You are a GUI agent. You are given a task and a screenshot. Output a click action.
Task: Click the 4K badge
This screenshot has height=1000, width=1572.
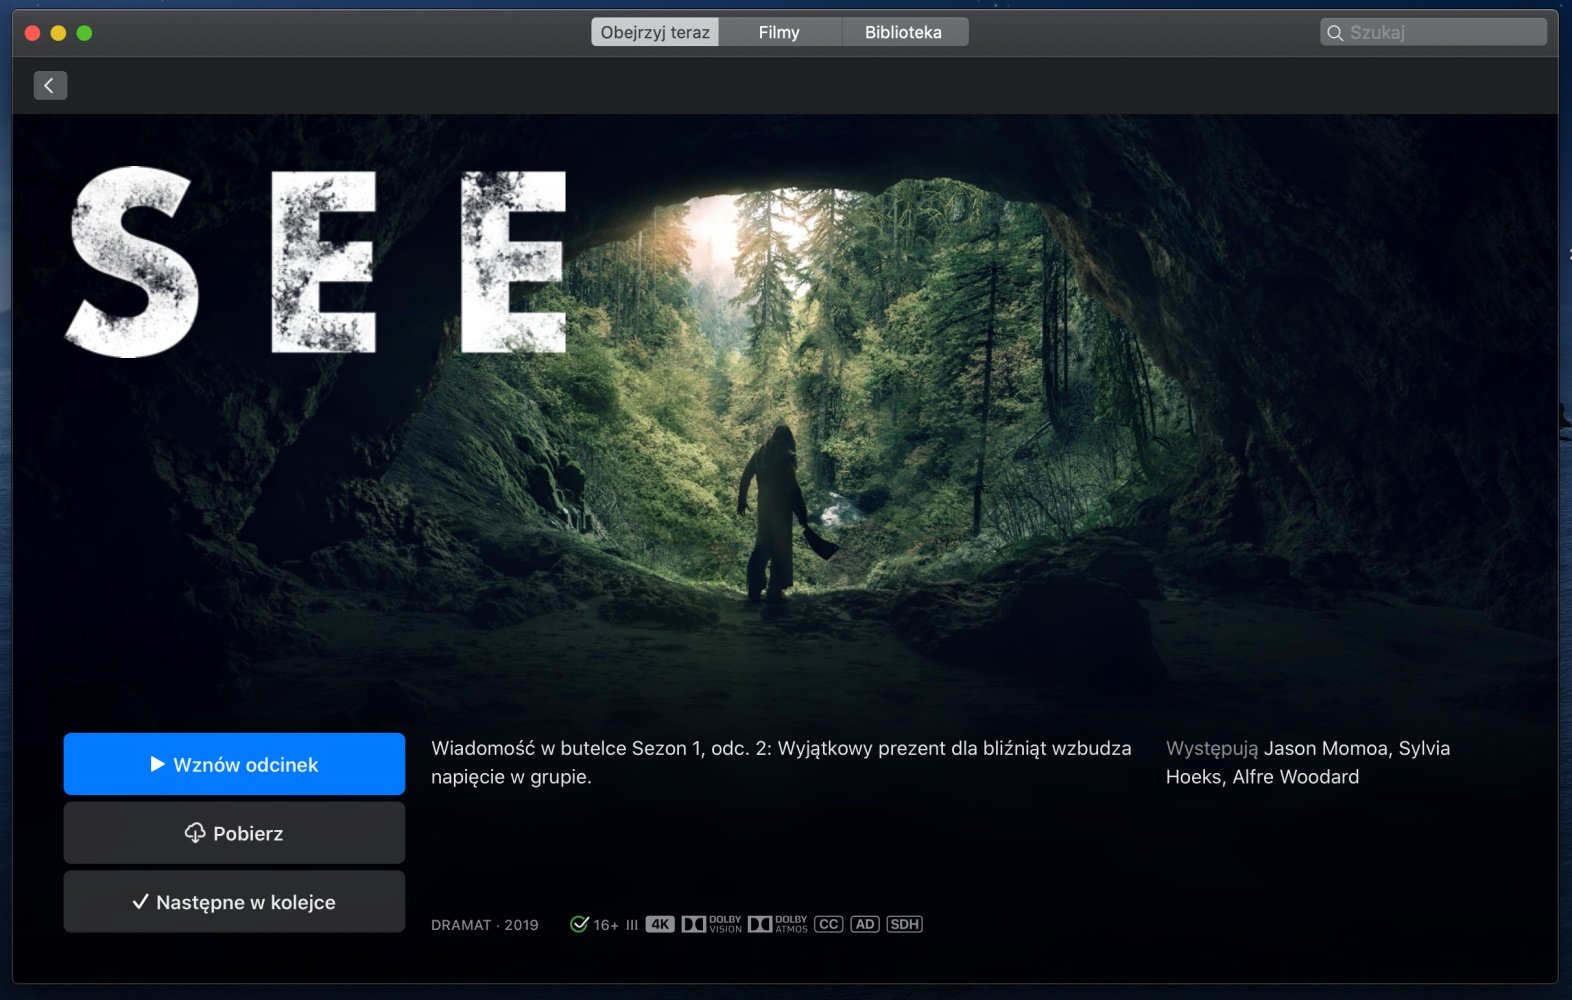pos(660,924)
